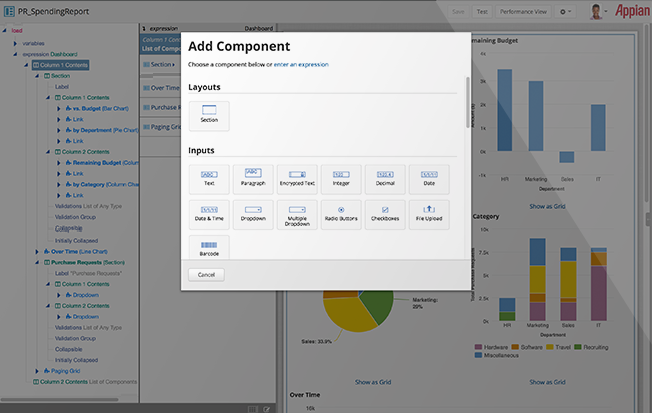The height and width of the screenshot is (413, 652).
Task: Click the Recruiting legend swatch
Action: (578, 347)
